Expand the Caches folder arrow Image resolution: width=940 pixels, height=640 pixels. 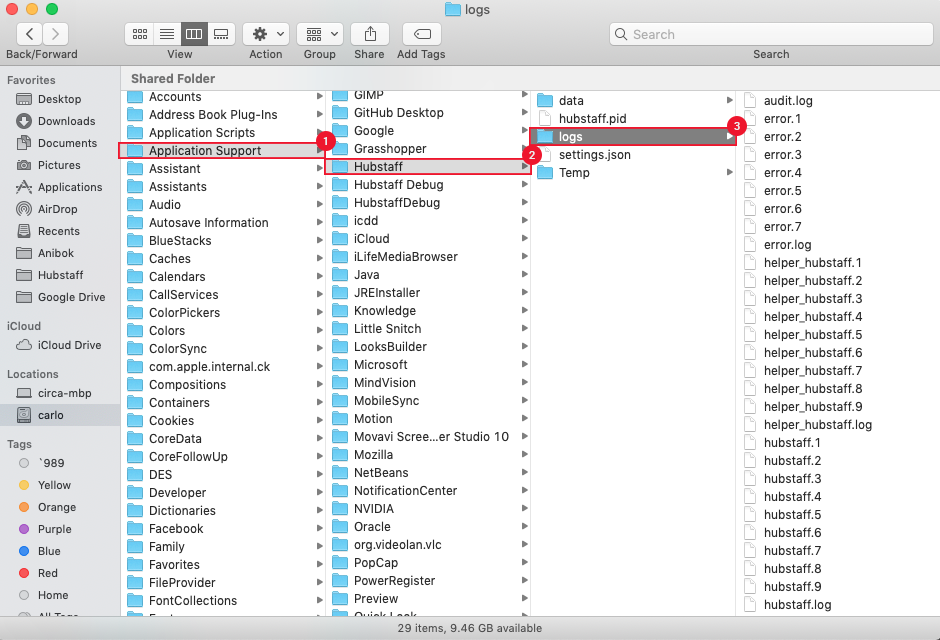320,258
